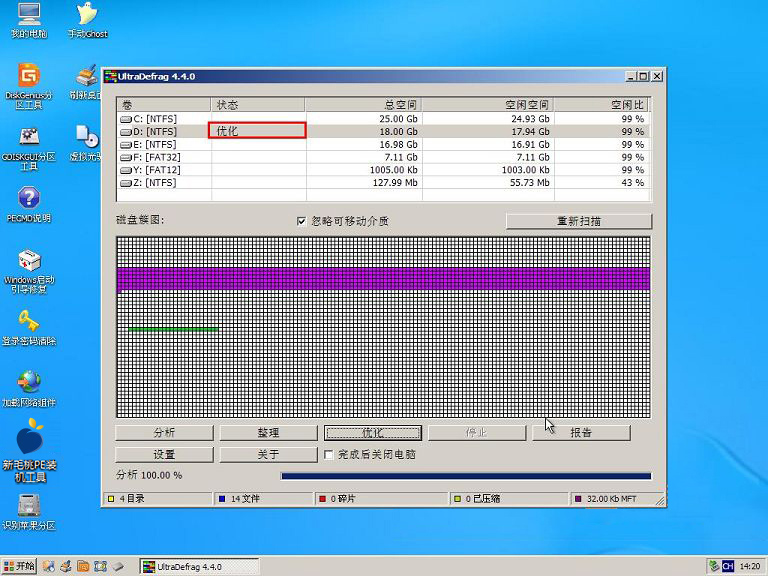Open the 我的电脑 desktop icon
768x576 pixels.
tap(28, 20)
